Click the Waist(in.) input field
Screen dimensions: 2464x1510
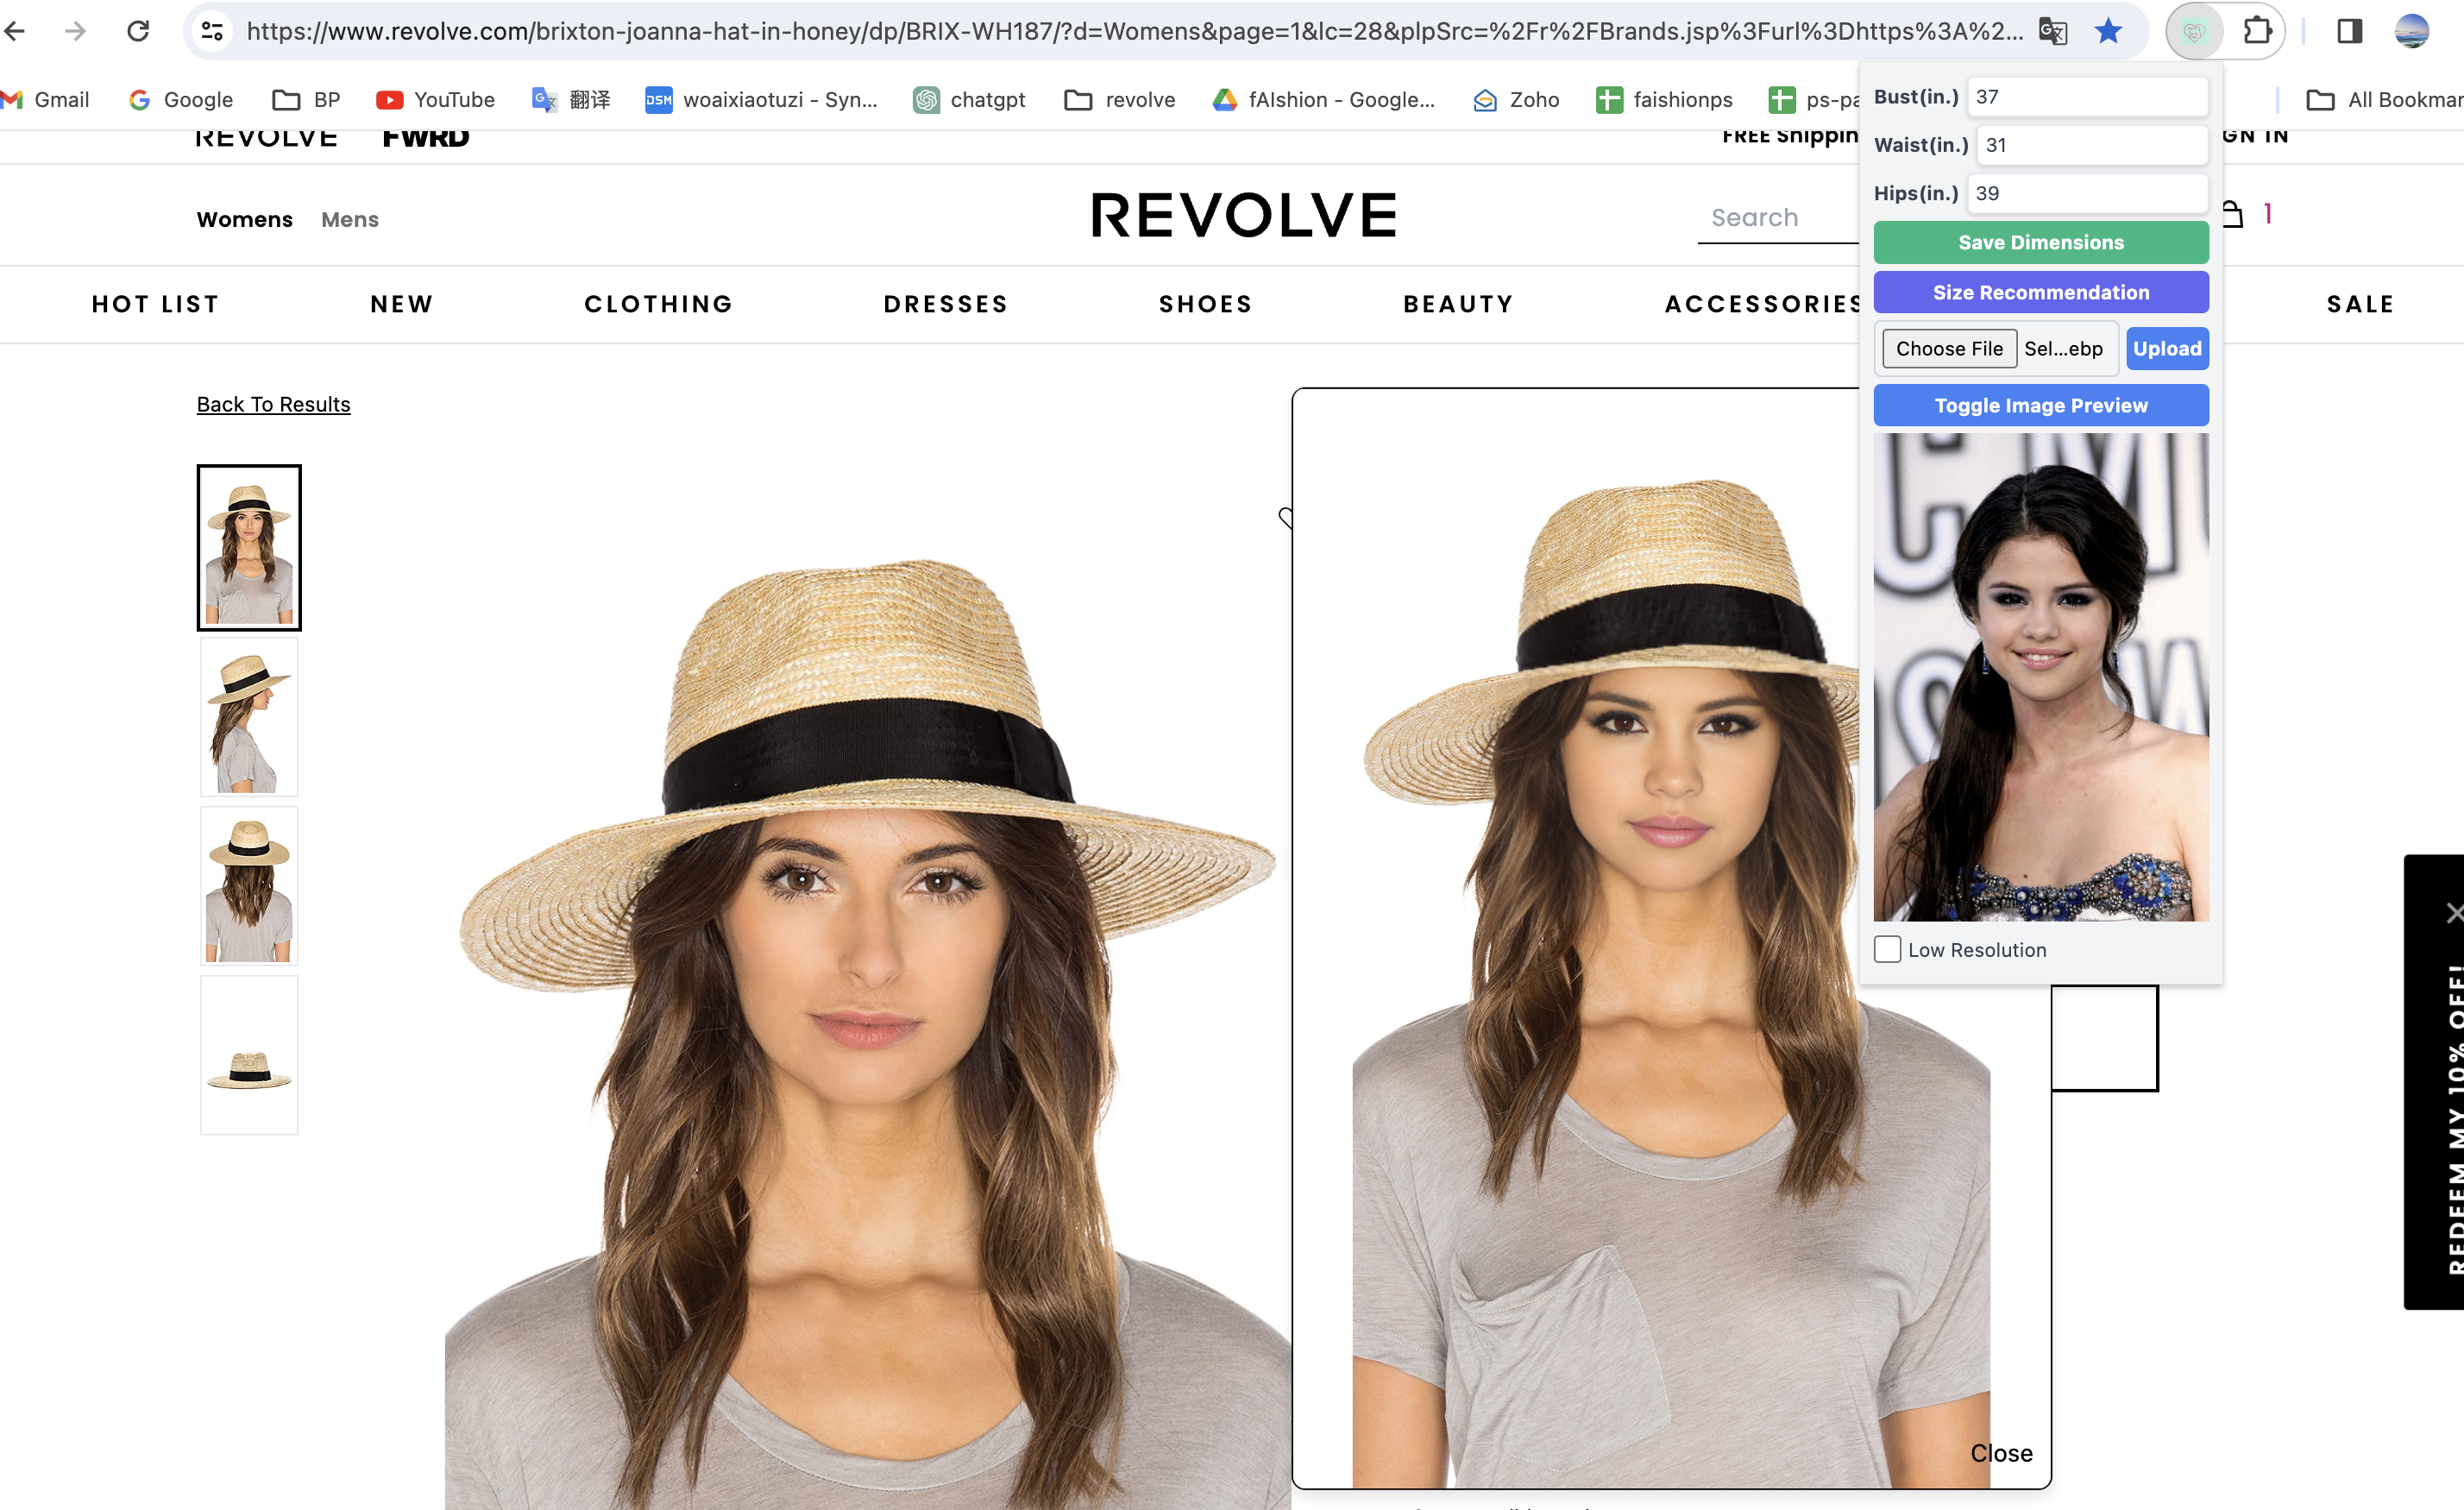click(2090, 145)
